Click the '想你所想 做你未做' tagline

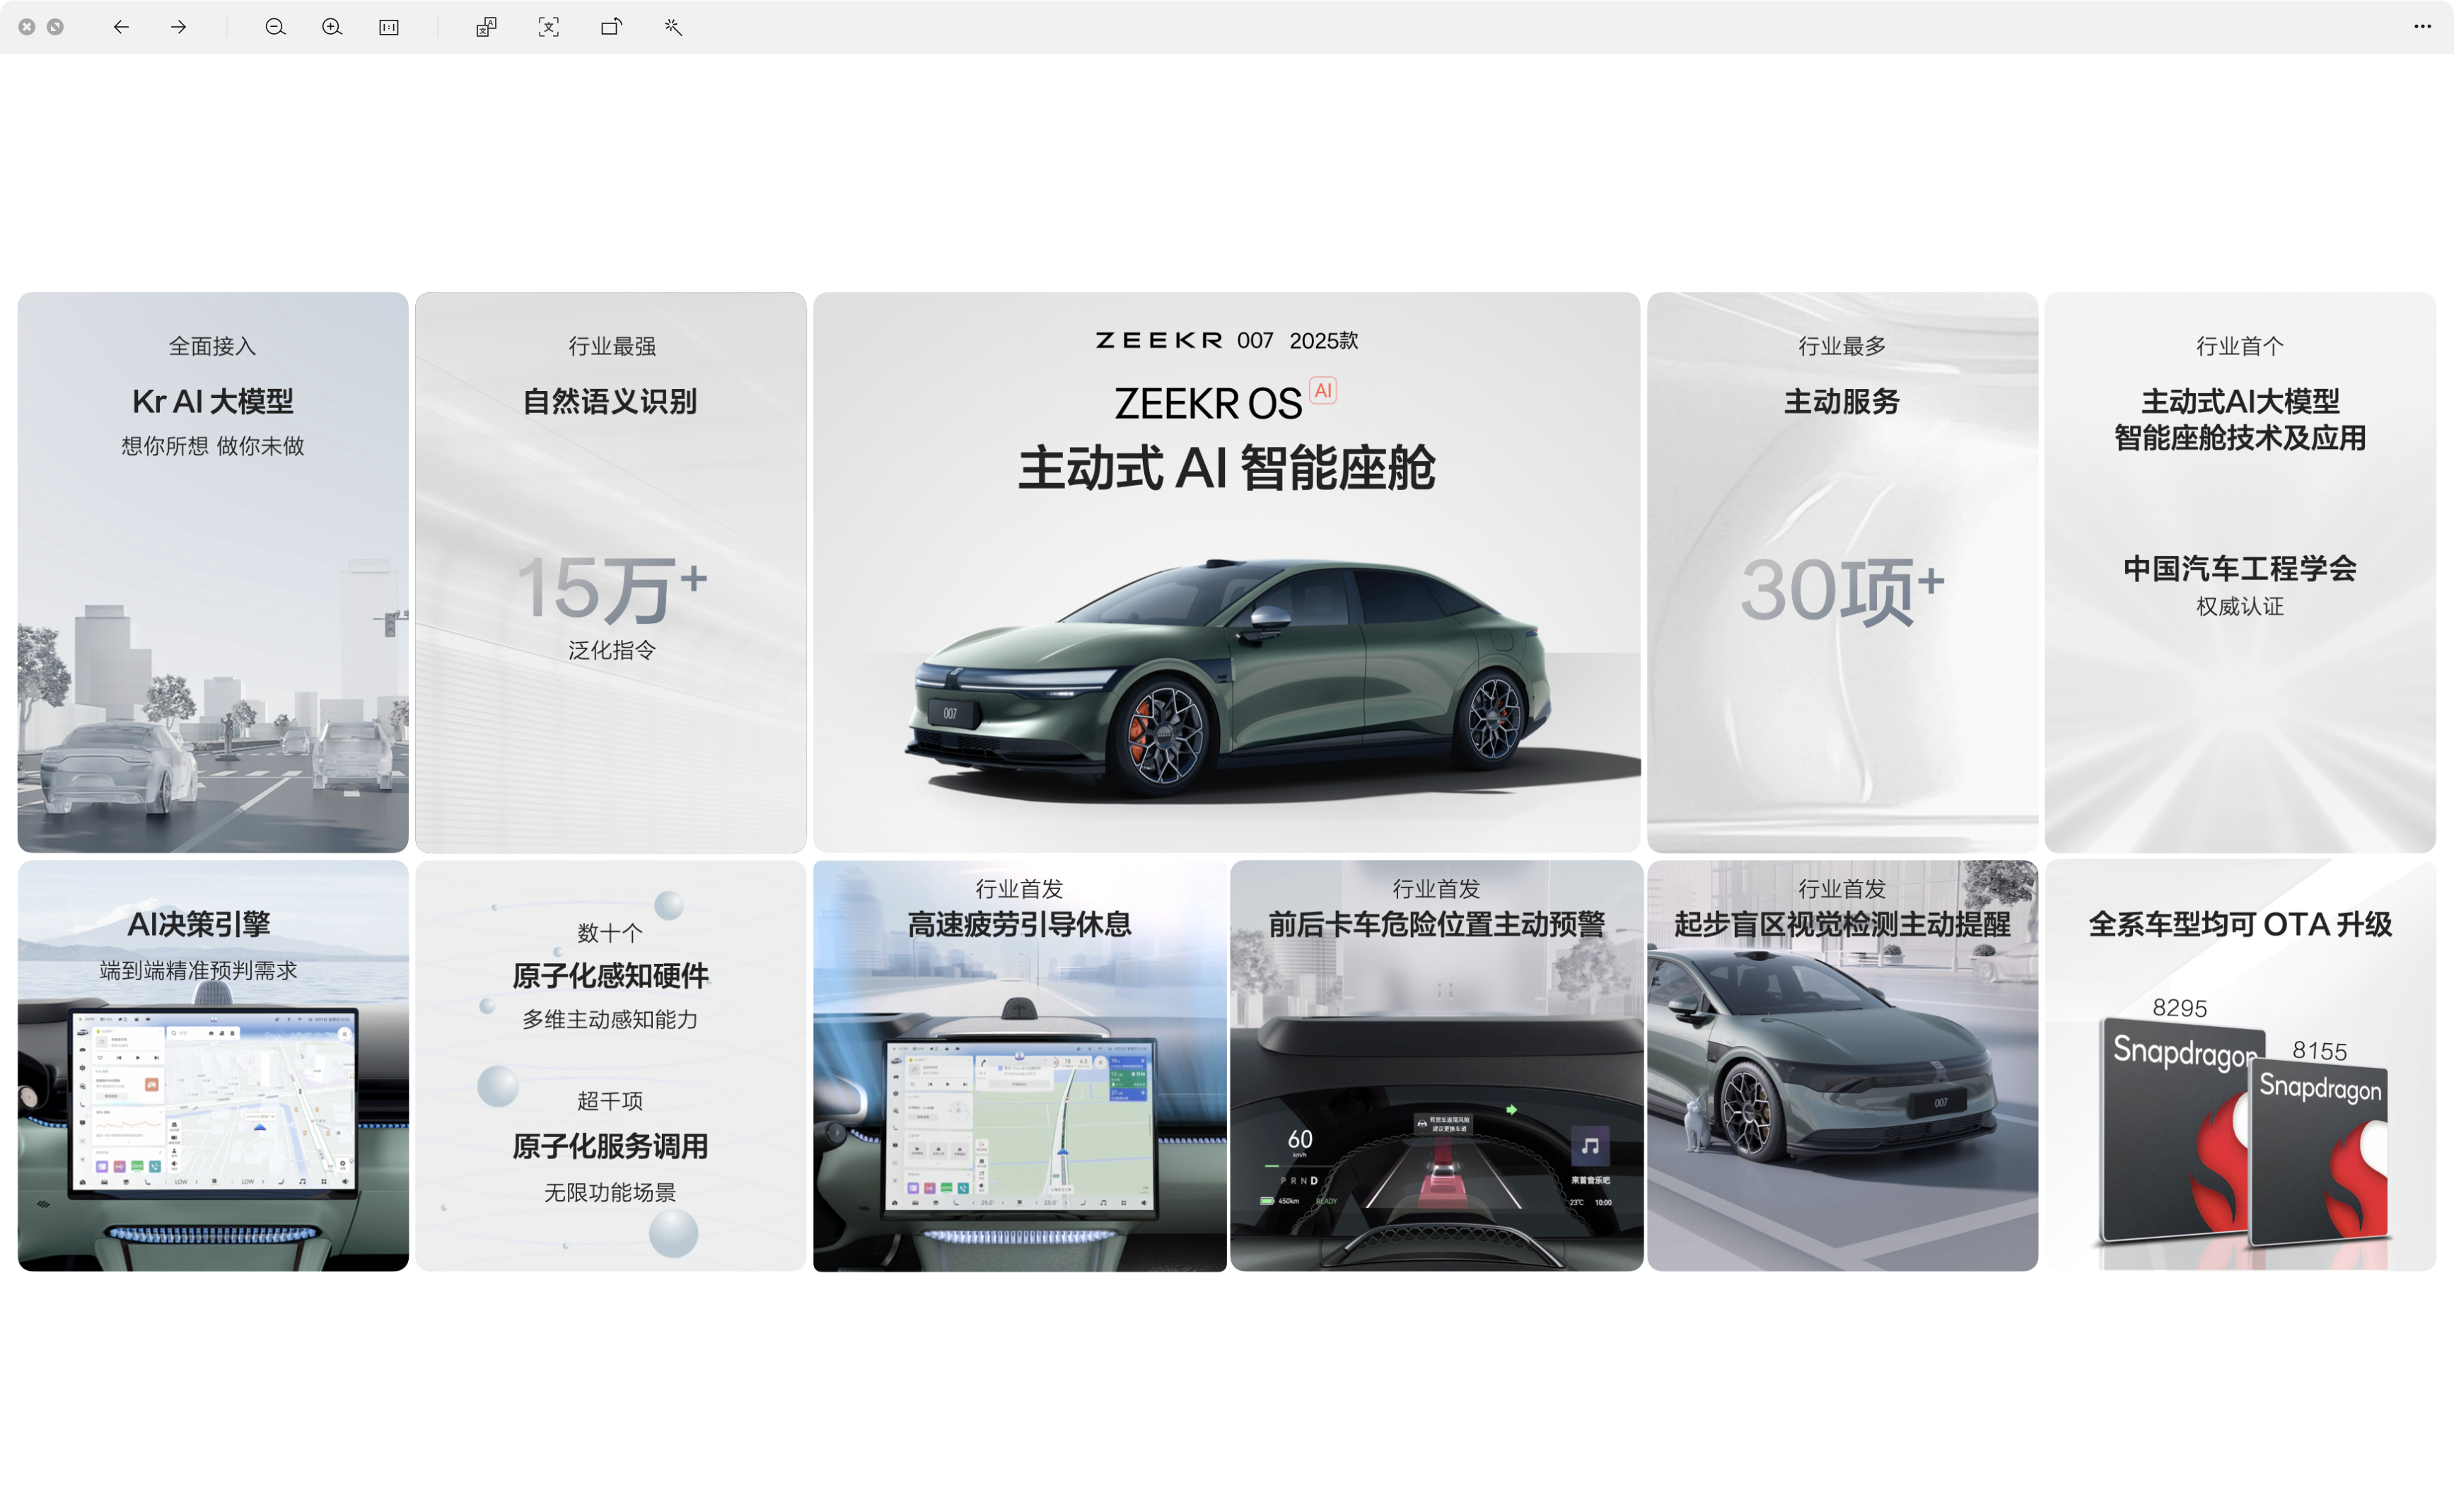[213, 447]
